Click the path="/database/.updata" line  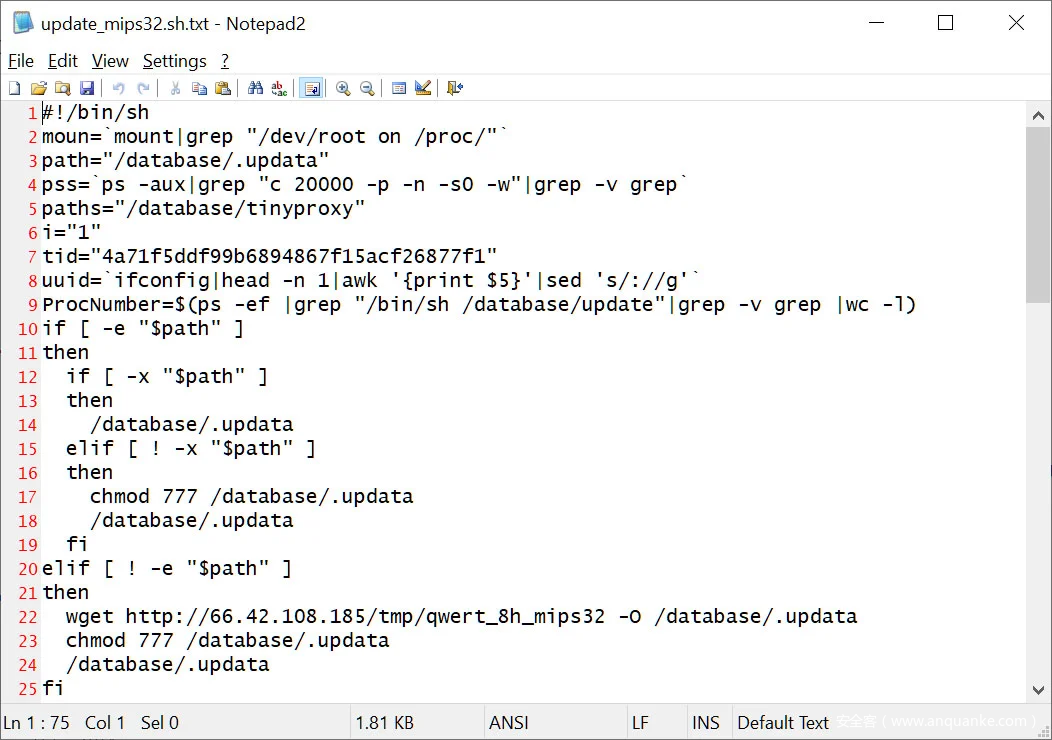tap(185, 160)
